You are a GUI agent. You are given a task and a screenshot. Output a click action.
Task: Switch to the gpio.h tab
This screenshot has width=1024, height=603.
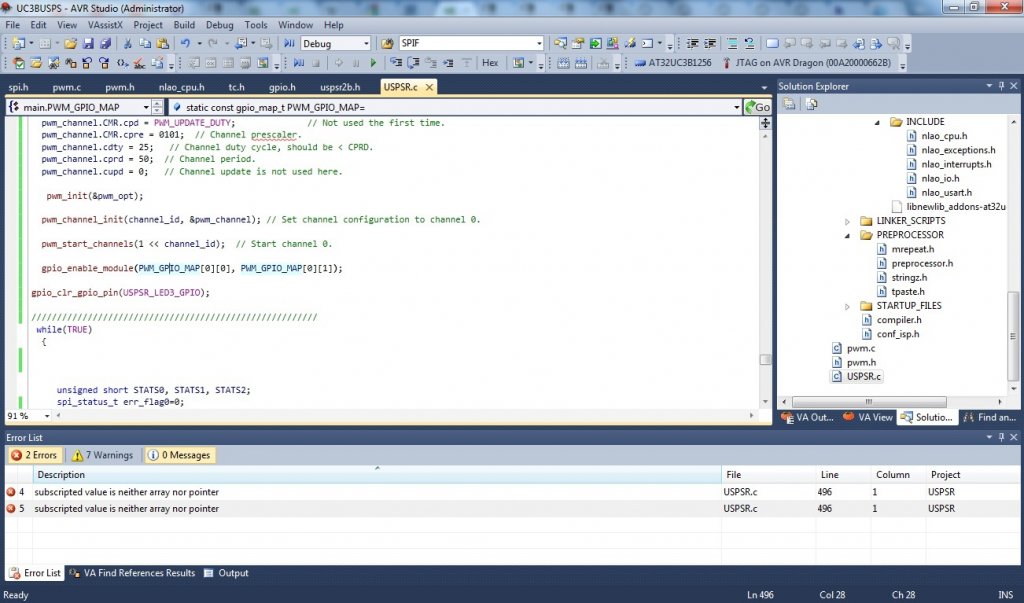point(282,87)
